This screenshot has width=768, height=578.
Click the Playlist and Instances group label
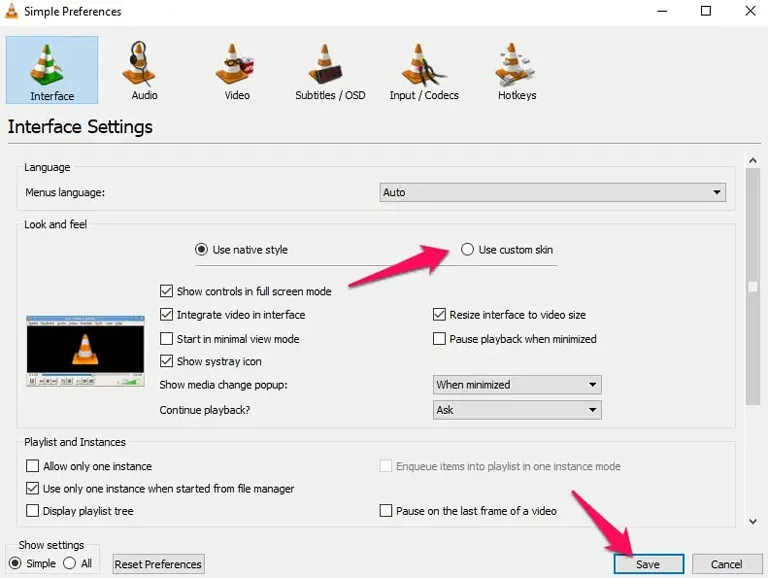tap(75, 442)
